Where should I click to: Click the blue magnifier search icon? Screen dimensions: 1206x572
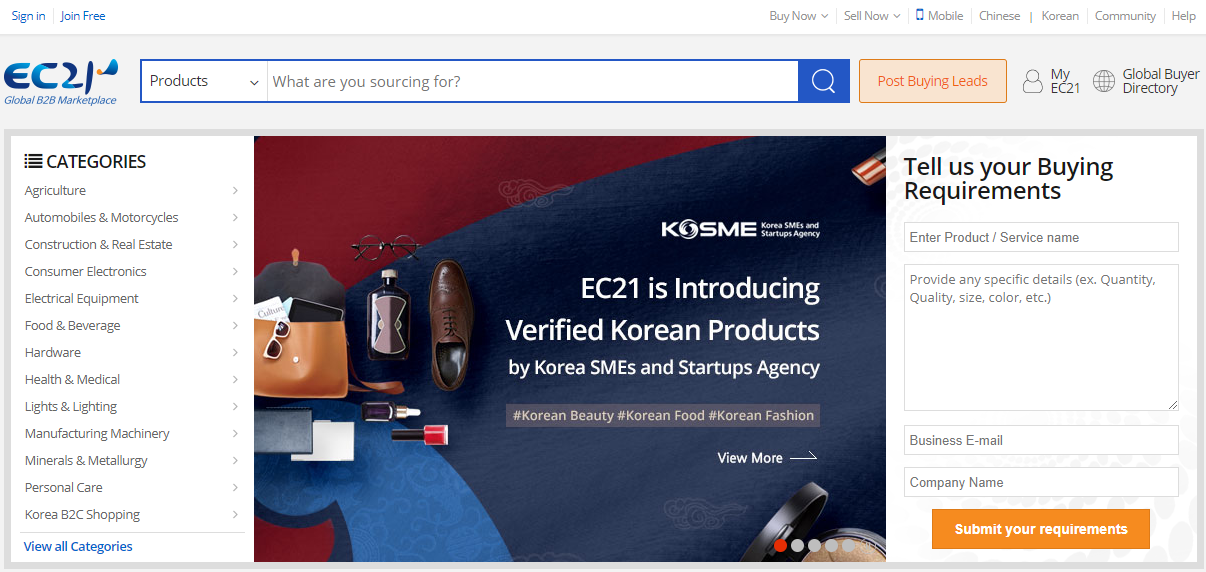[x=823, y=81]
